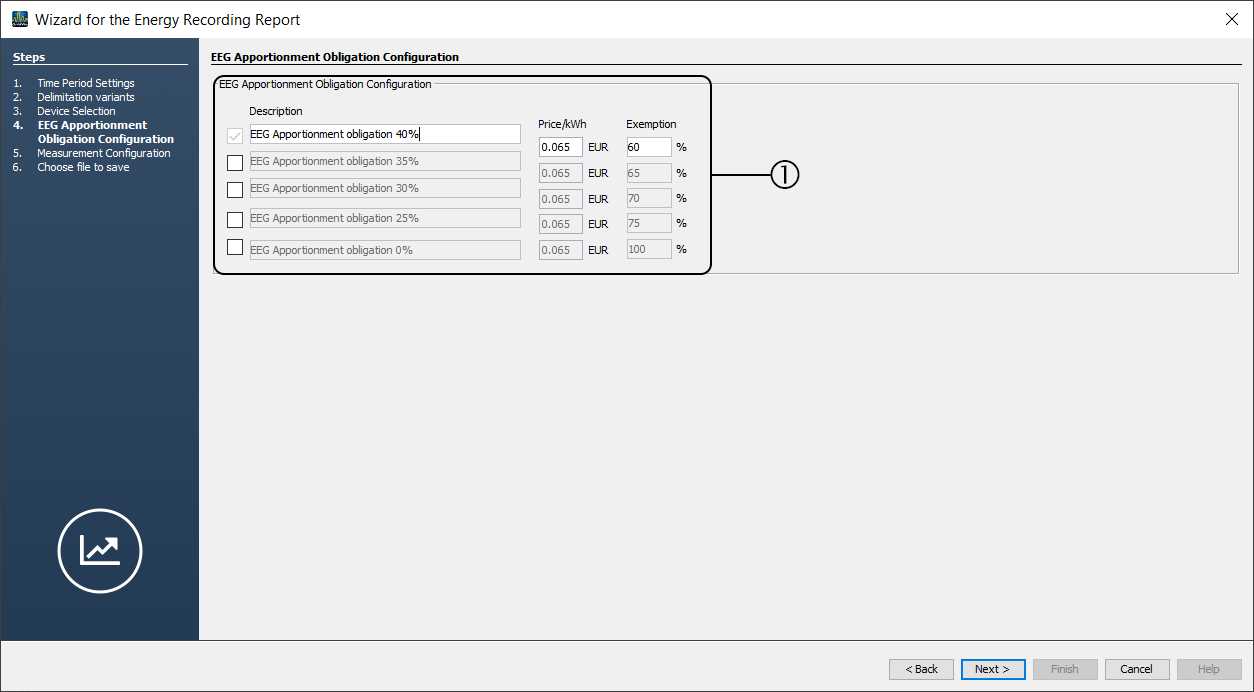Select the Choose file to save step

pyautogui.click(x=83, y=167)
